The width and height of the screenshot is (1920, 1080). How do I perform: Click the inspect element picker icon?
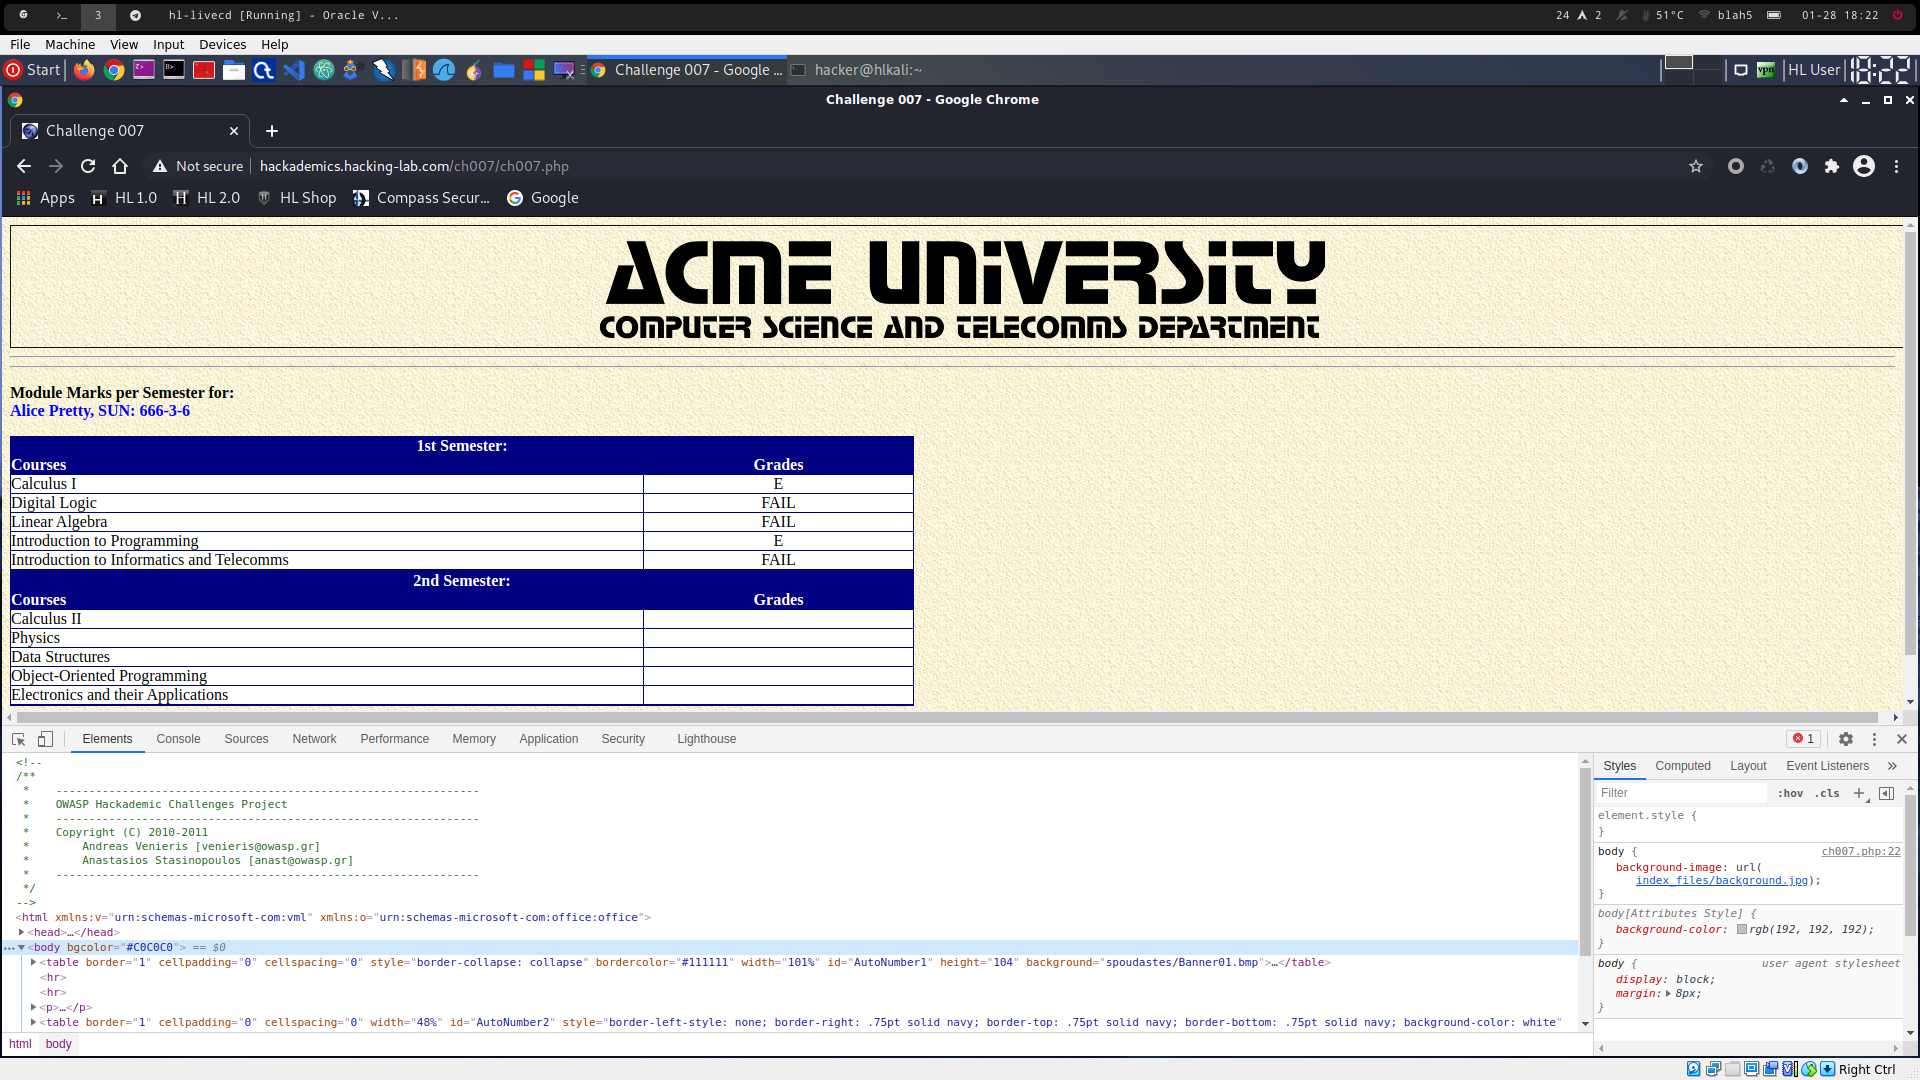pyautogui.click(x=18, y=739)
